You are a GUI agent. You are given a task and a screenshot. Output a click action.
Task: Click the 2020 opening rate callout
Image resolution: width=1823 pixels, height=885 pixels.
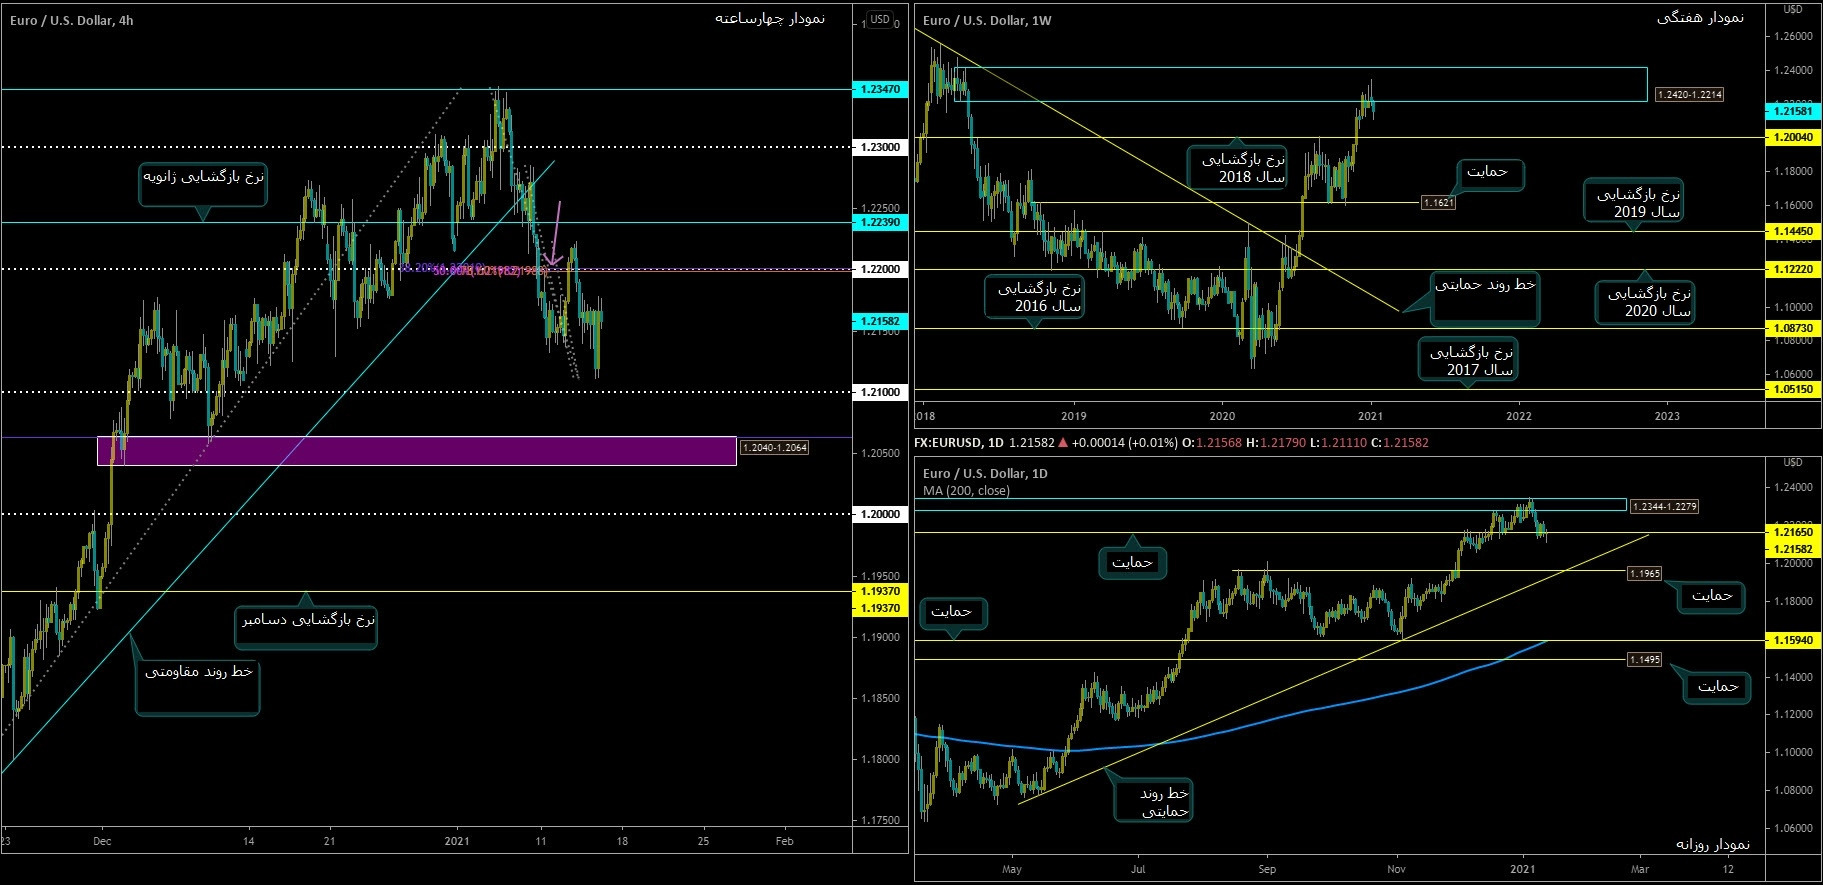[1645, 302]
